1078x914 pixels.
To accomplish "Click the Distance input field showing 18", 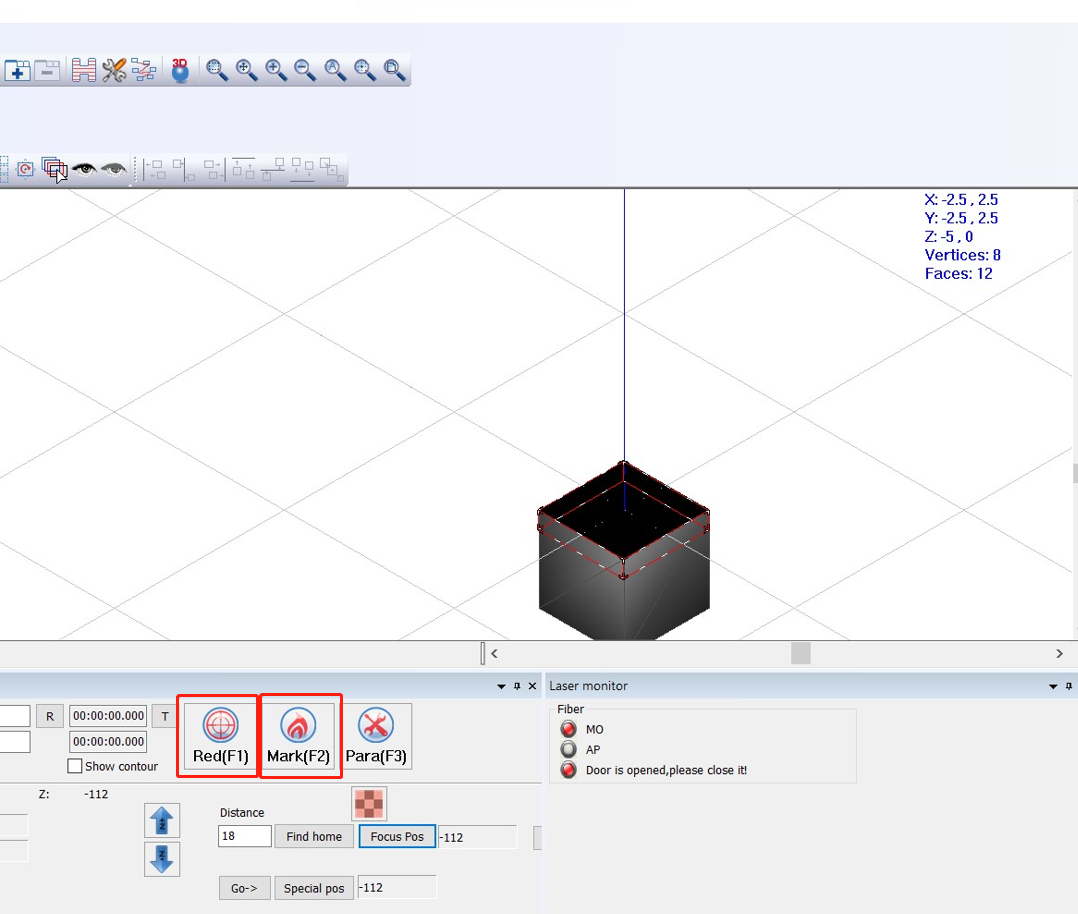I will (x=245, y=836).
